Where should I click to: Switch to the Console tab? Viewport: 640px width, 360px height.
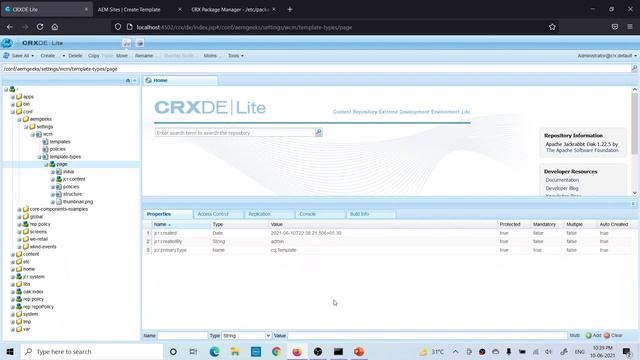(x=319, y=214)
